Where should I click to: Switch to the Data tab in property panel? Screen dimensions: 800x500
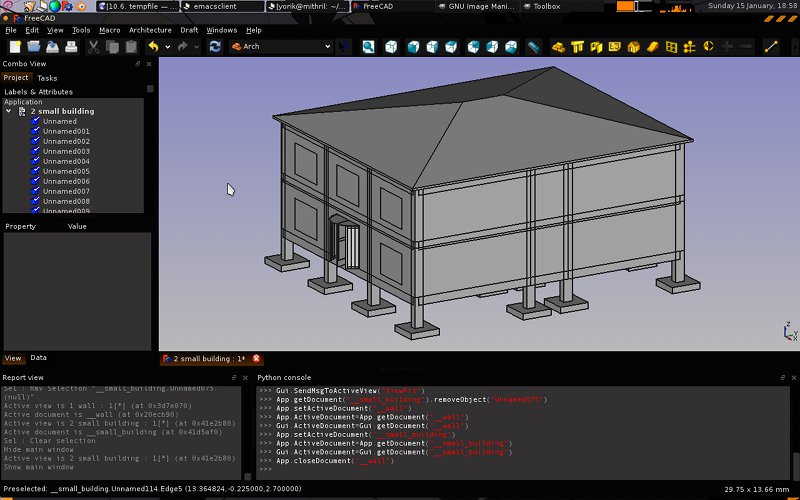point(38,357)
